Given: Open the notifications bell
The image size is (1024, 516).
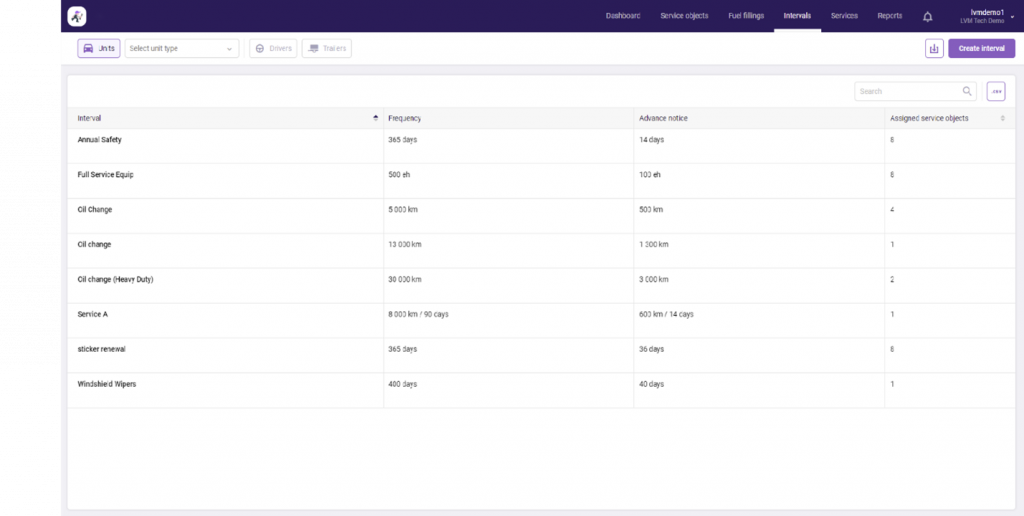Looking at the screenshot, I should pyautogui.click(x=927, y=16).
